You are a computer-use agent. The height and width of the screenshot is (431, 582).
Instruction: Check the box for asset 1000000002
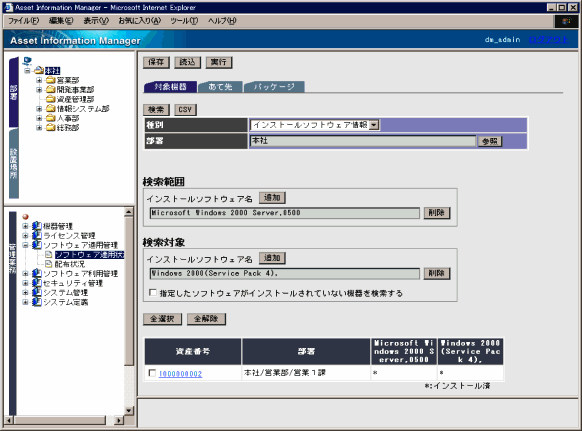pyautogui.click(x=152, y=373)
